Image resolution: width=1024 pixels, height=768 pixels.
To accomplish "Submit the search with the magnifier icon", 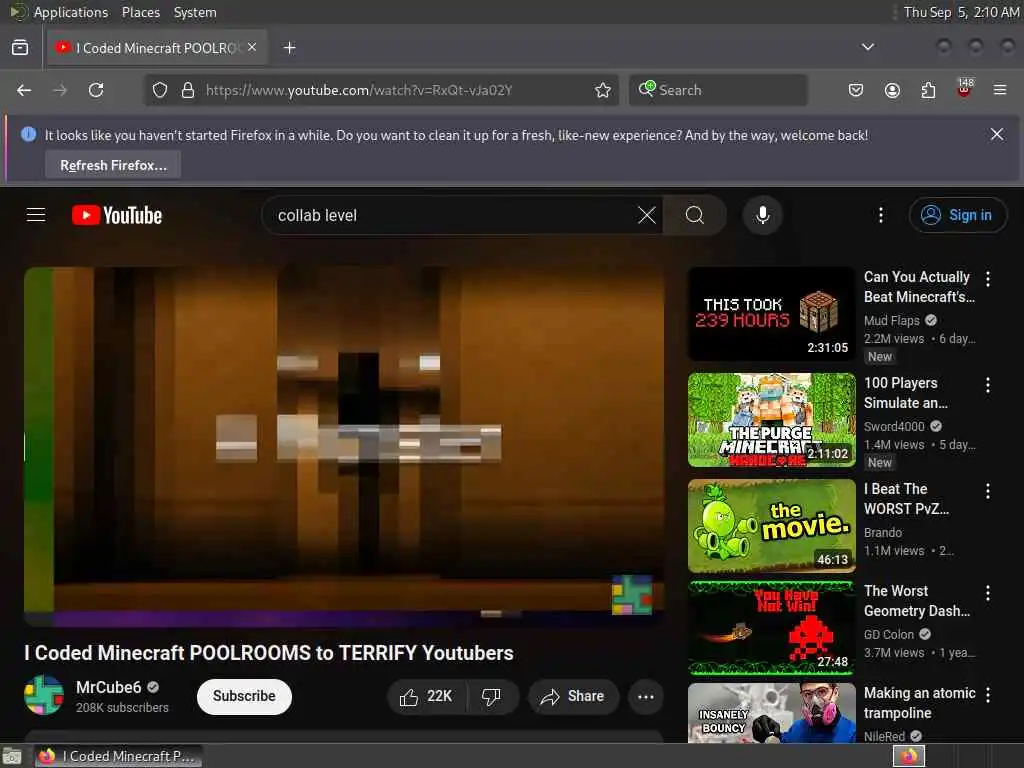I will (x=694, y=215).
